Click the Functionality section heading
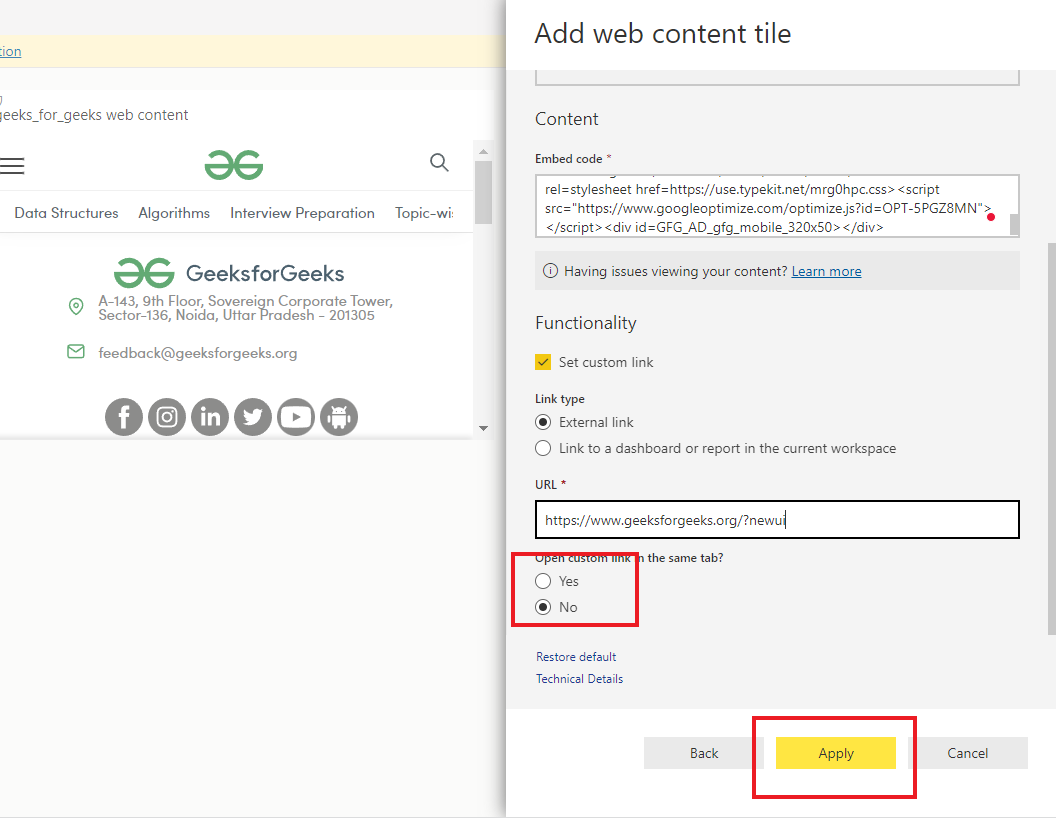The height and width of the screenshot is (825, 1056). 586,323
